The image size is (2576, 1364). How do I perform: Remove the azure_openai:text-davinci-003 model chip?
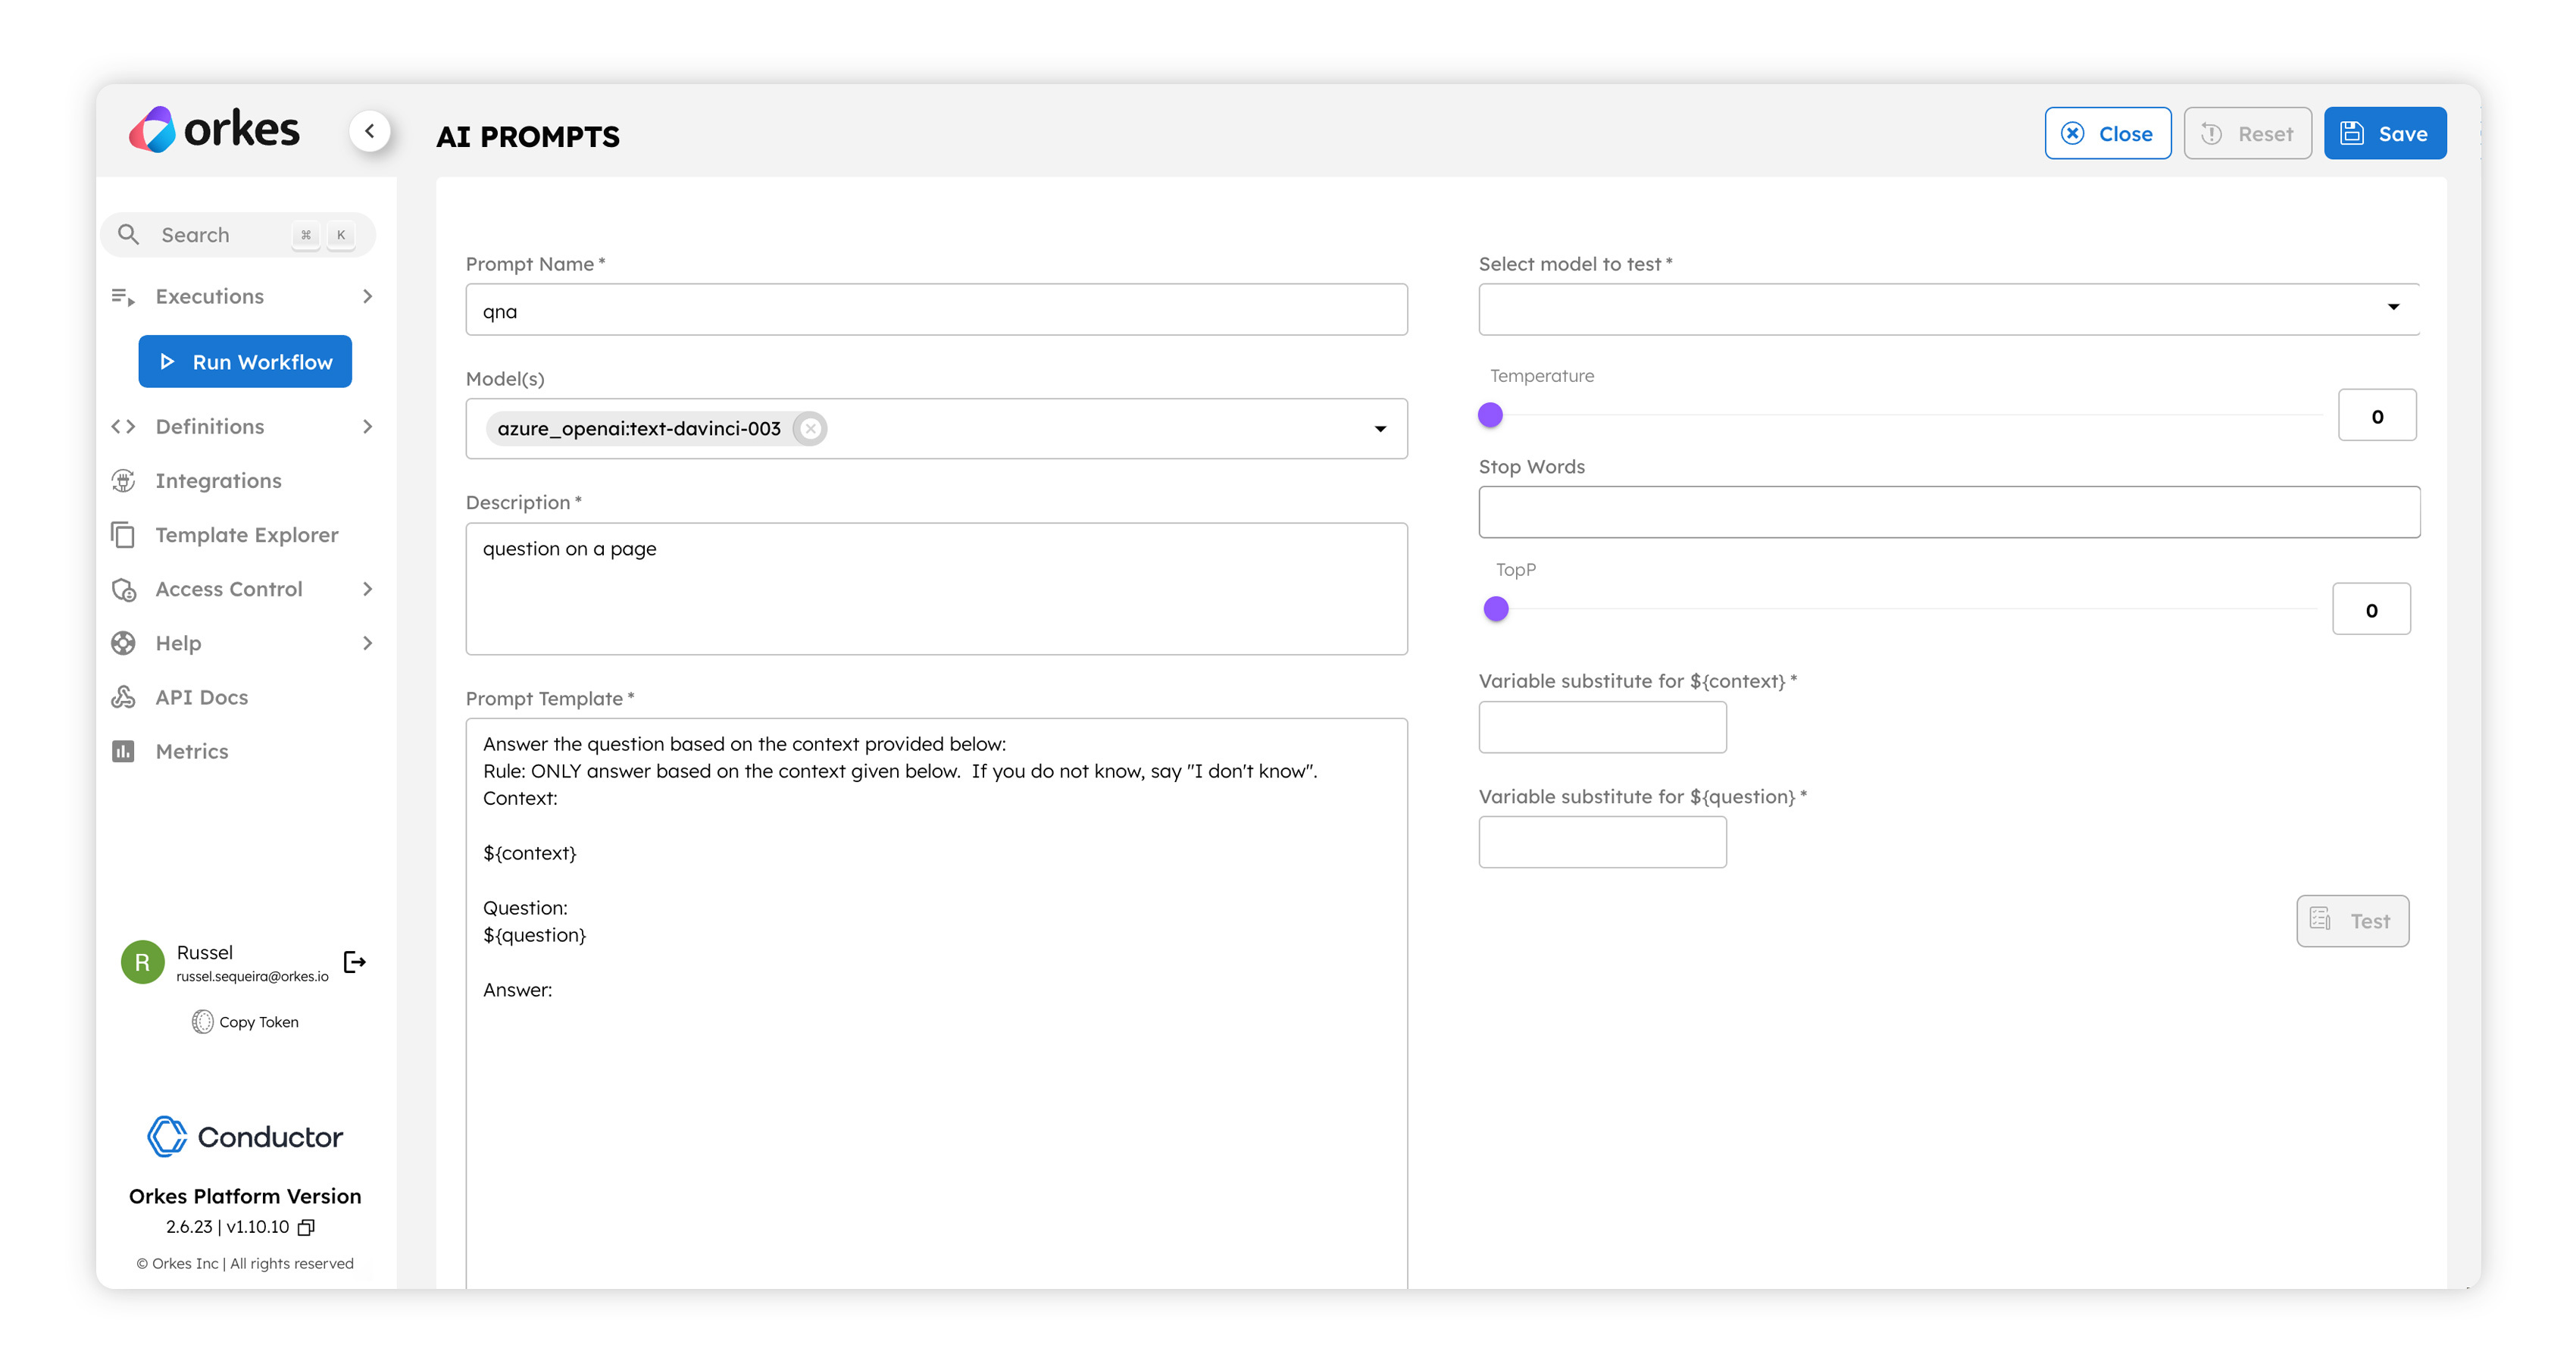[x=810, y=428]
